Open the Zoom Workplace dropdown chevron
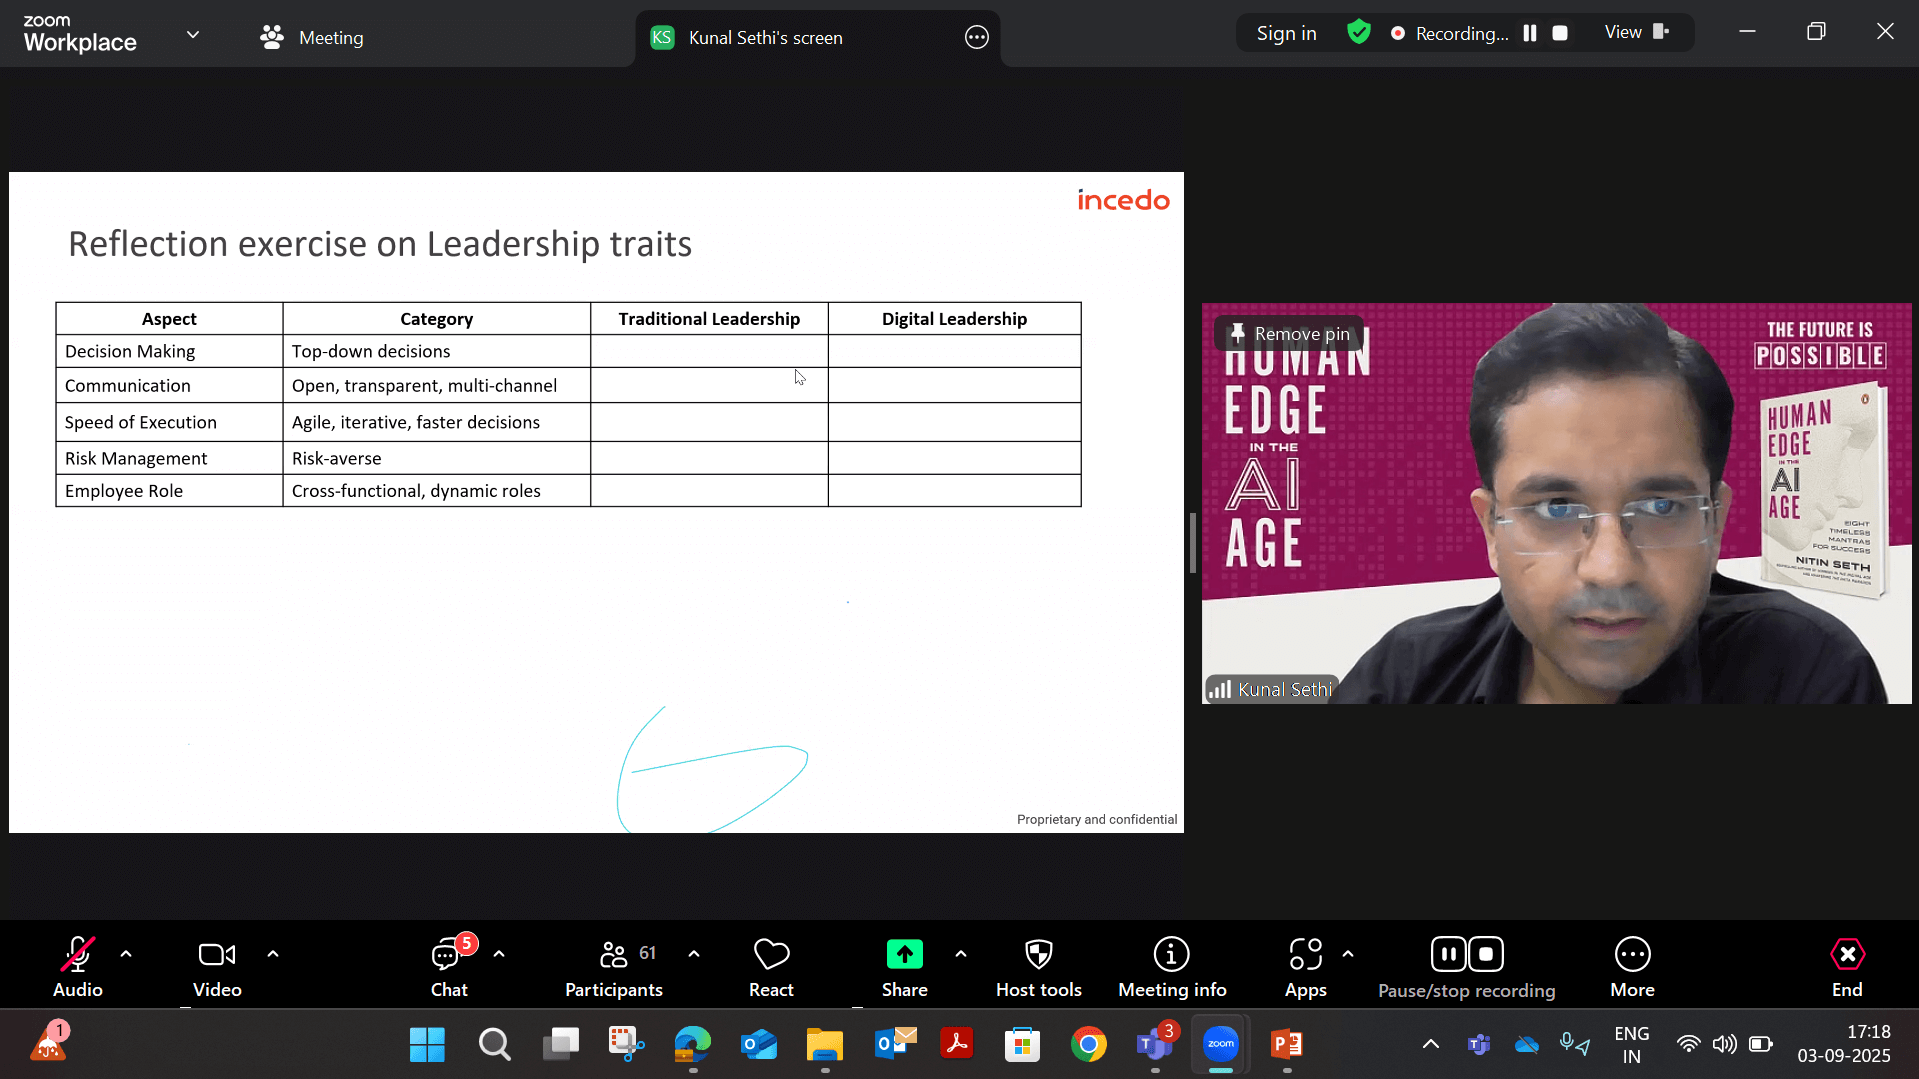This screenshot has width=1919, height=1079. pos(193,35)
